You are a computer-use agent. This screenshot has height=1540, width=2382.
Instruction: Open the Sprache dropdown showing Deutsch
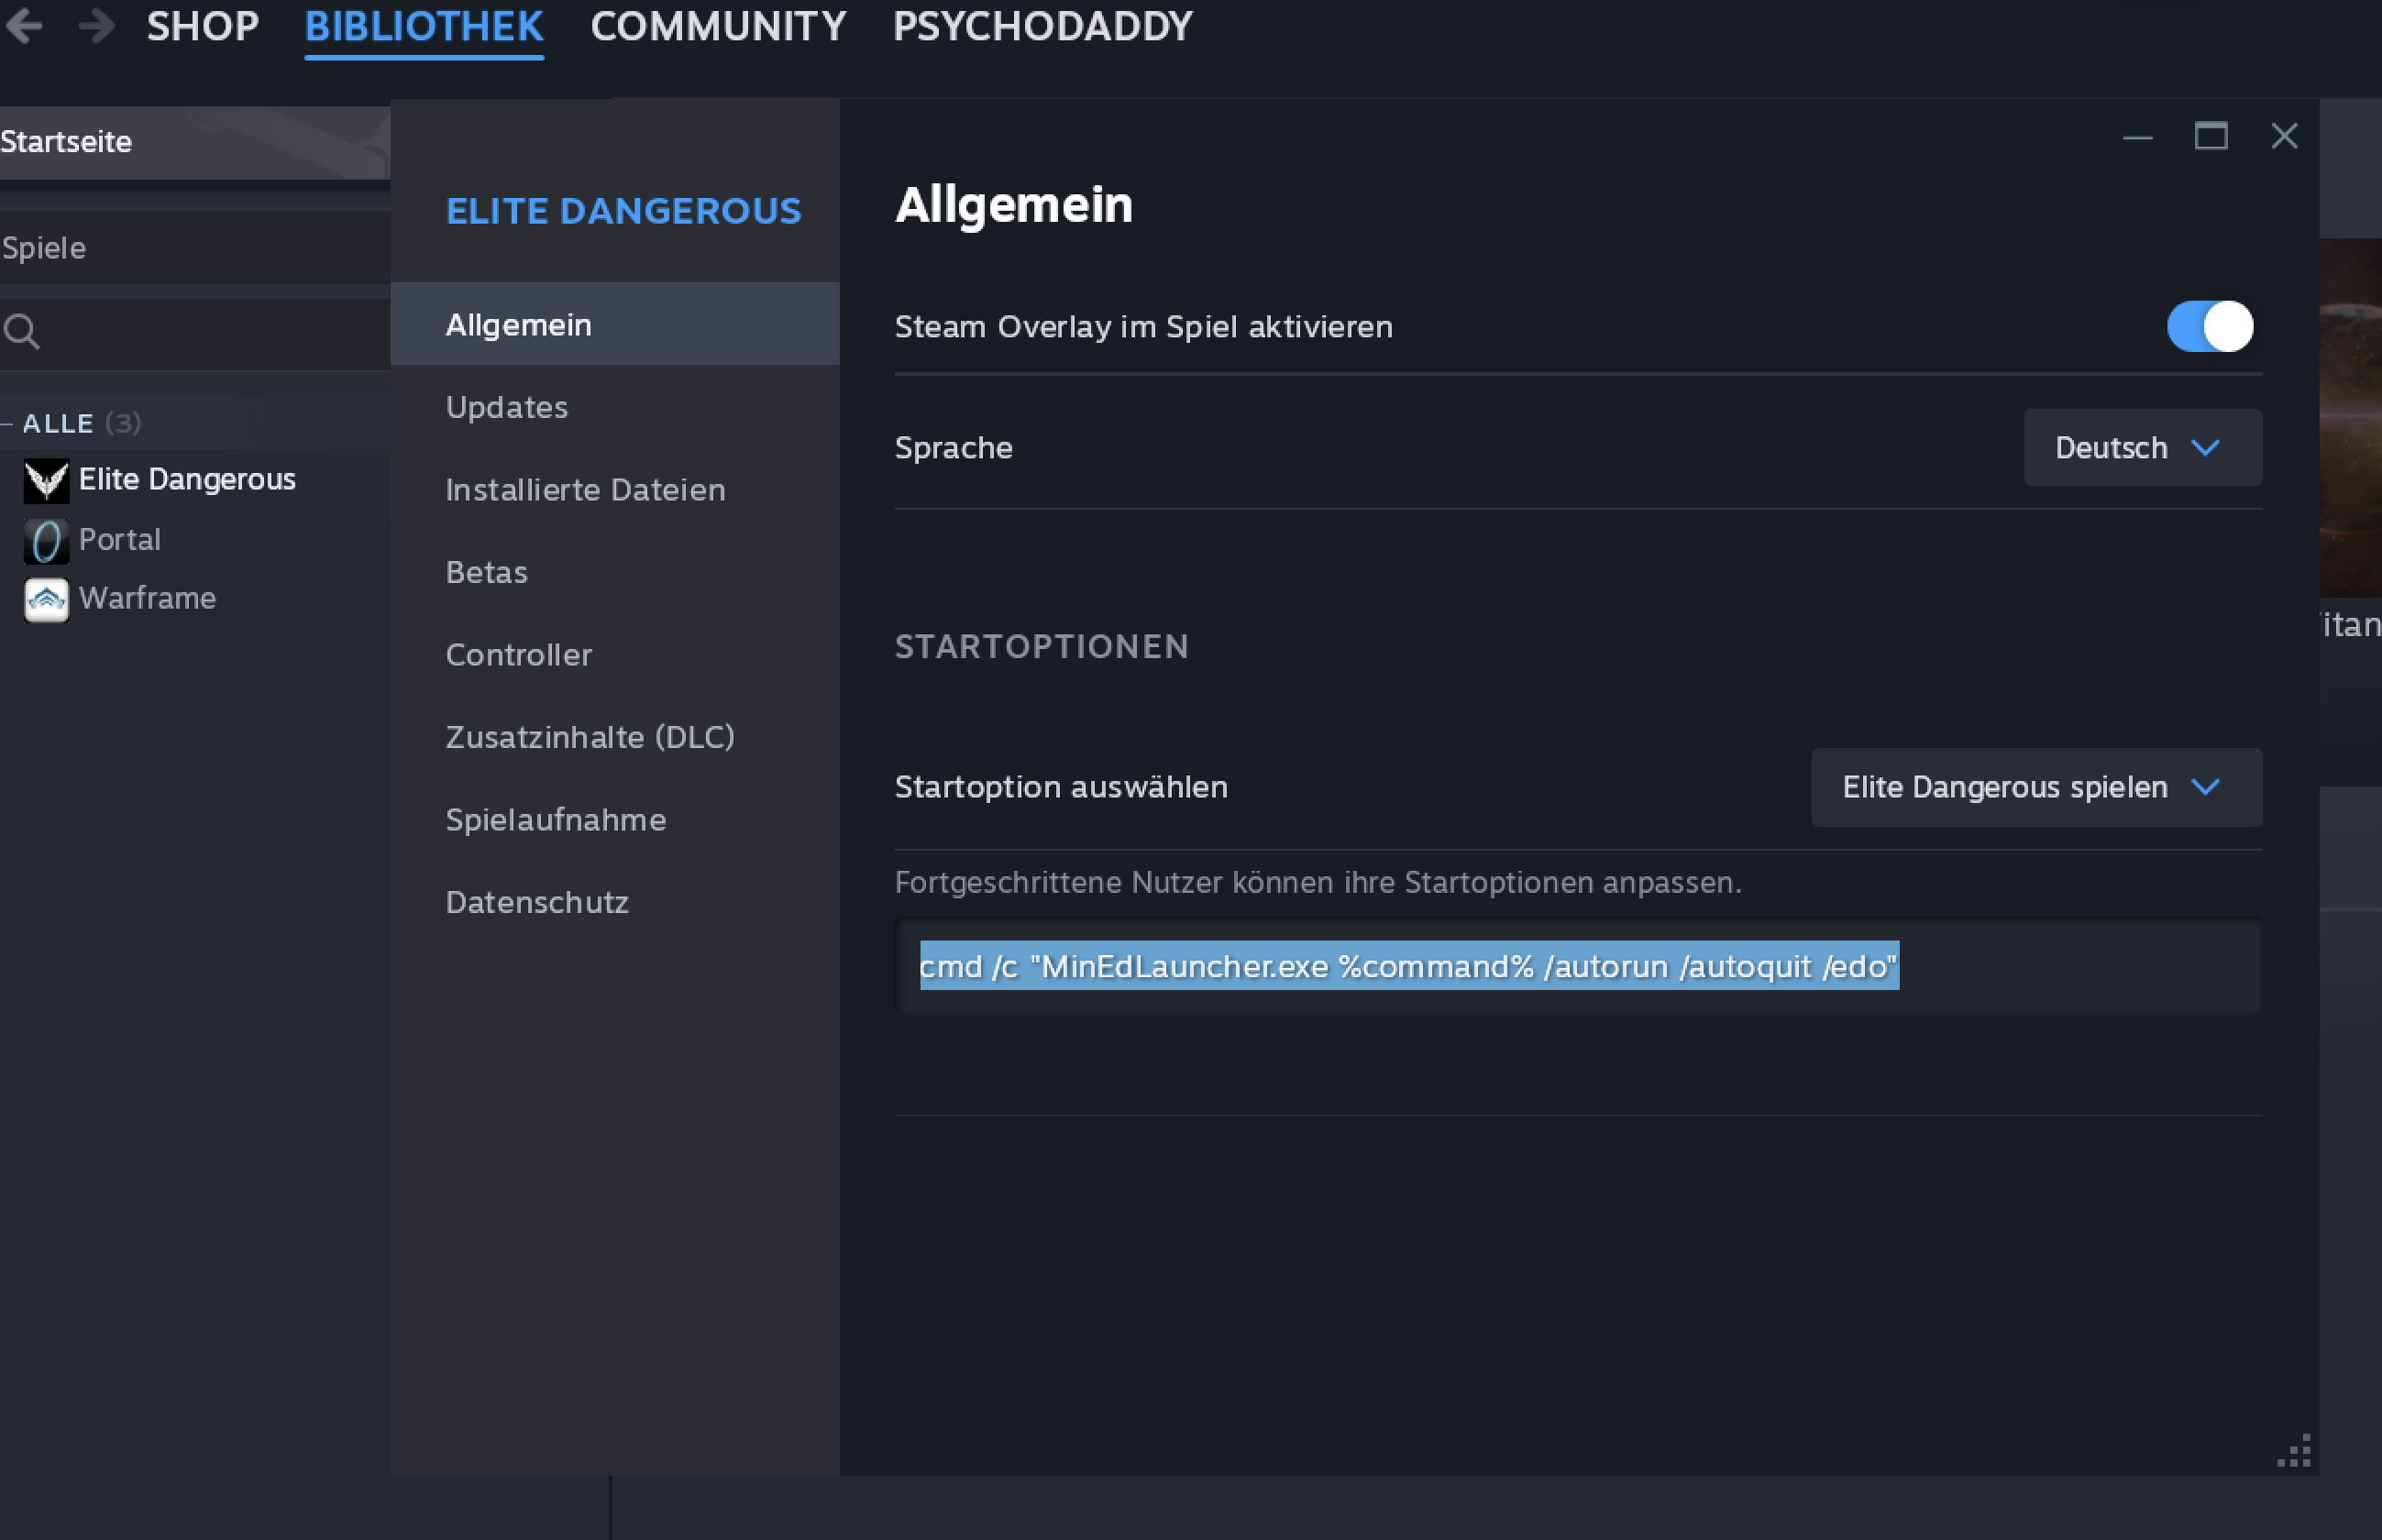(2142, 448)
